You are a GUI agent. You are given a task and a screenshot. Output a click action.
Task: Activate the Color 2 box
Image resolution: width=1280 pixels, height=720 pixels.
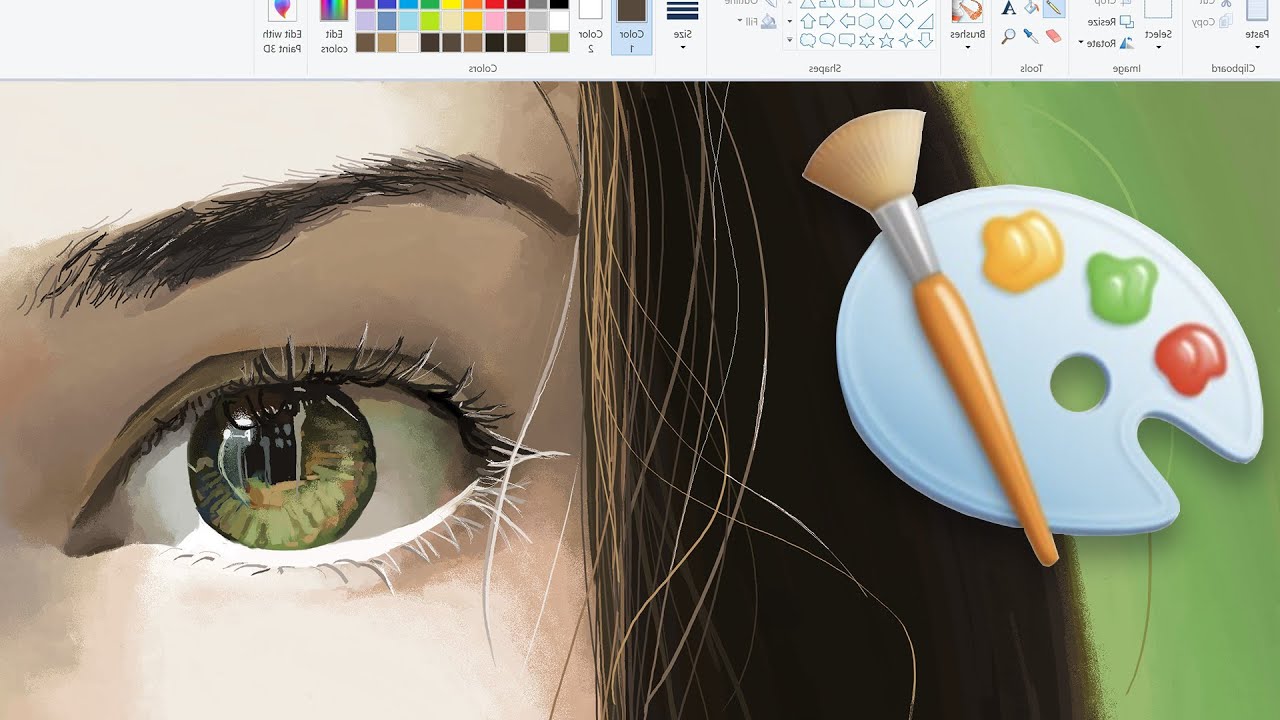pos(590,27)
